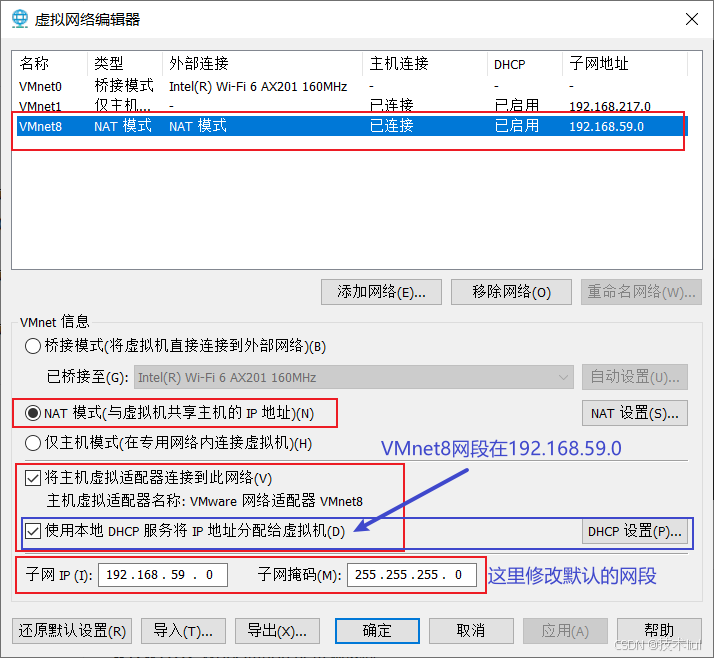Select the NAT 模式 radio button
Viewport: 714px width, 658px height.
coord(33,413)
